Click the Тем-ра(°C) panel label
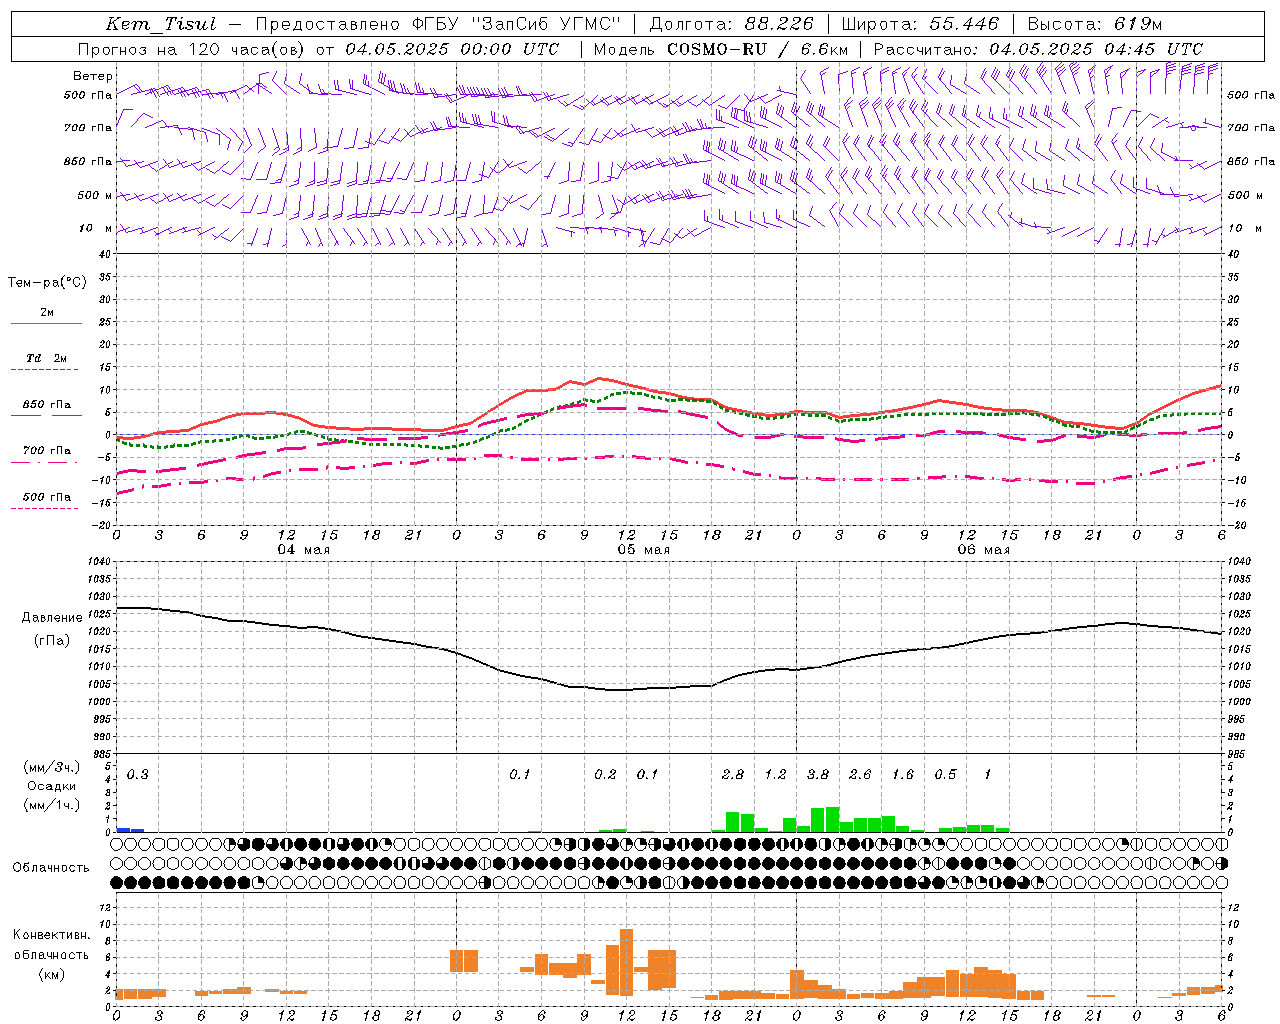Screen dimensions: 1280x1024 coord(47,283)
